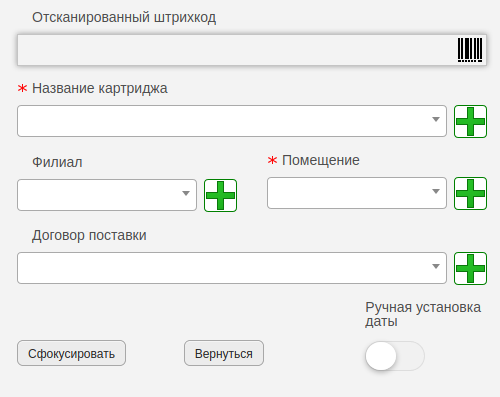Click the barcode scanner icon

(470, 50)
